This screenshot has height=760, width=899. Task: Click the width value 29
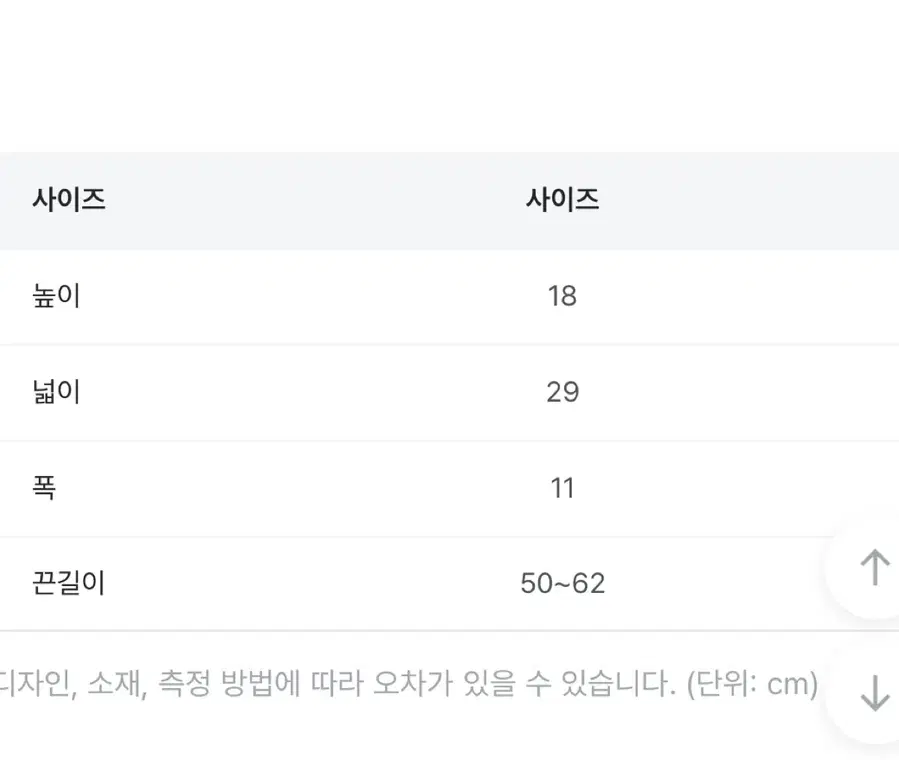click(x=562, y=393)
